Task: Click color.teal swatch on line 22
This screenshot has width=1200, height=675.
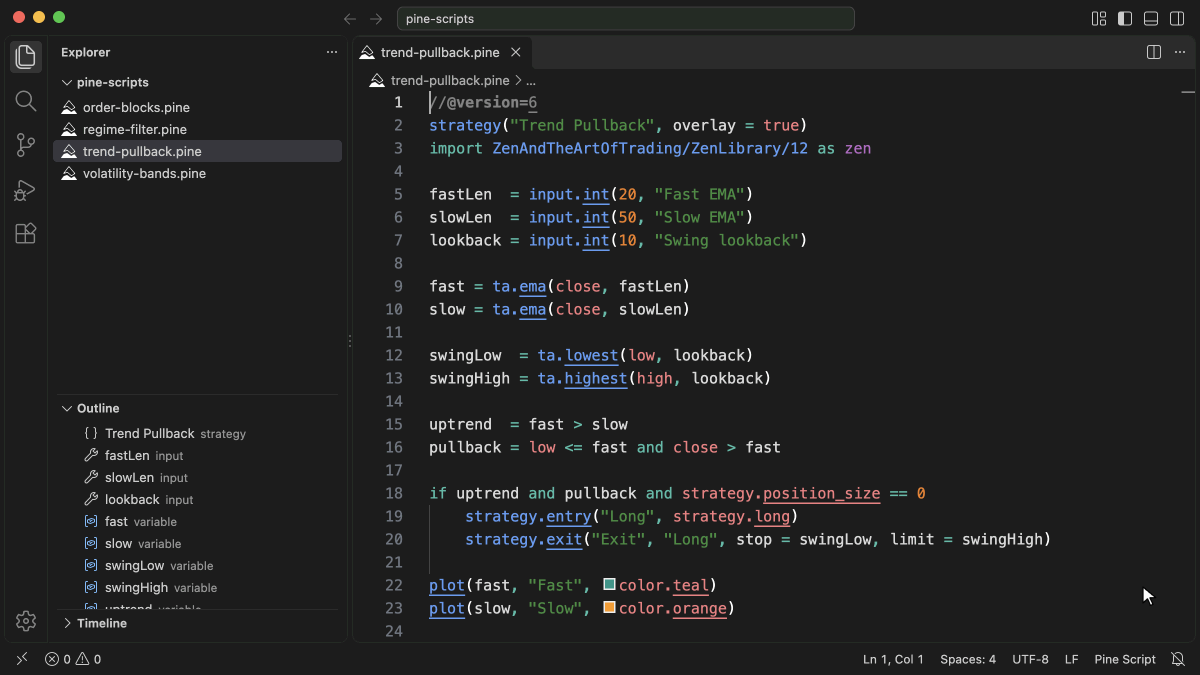Action: coord(609,584)
